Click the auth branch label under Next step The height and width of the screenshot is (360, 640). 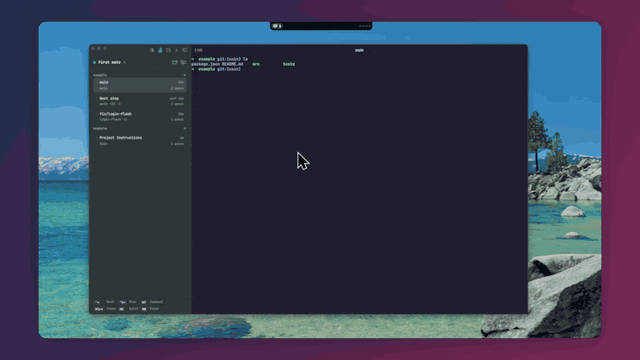103,104
